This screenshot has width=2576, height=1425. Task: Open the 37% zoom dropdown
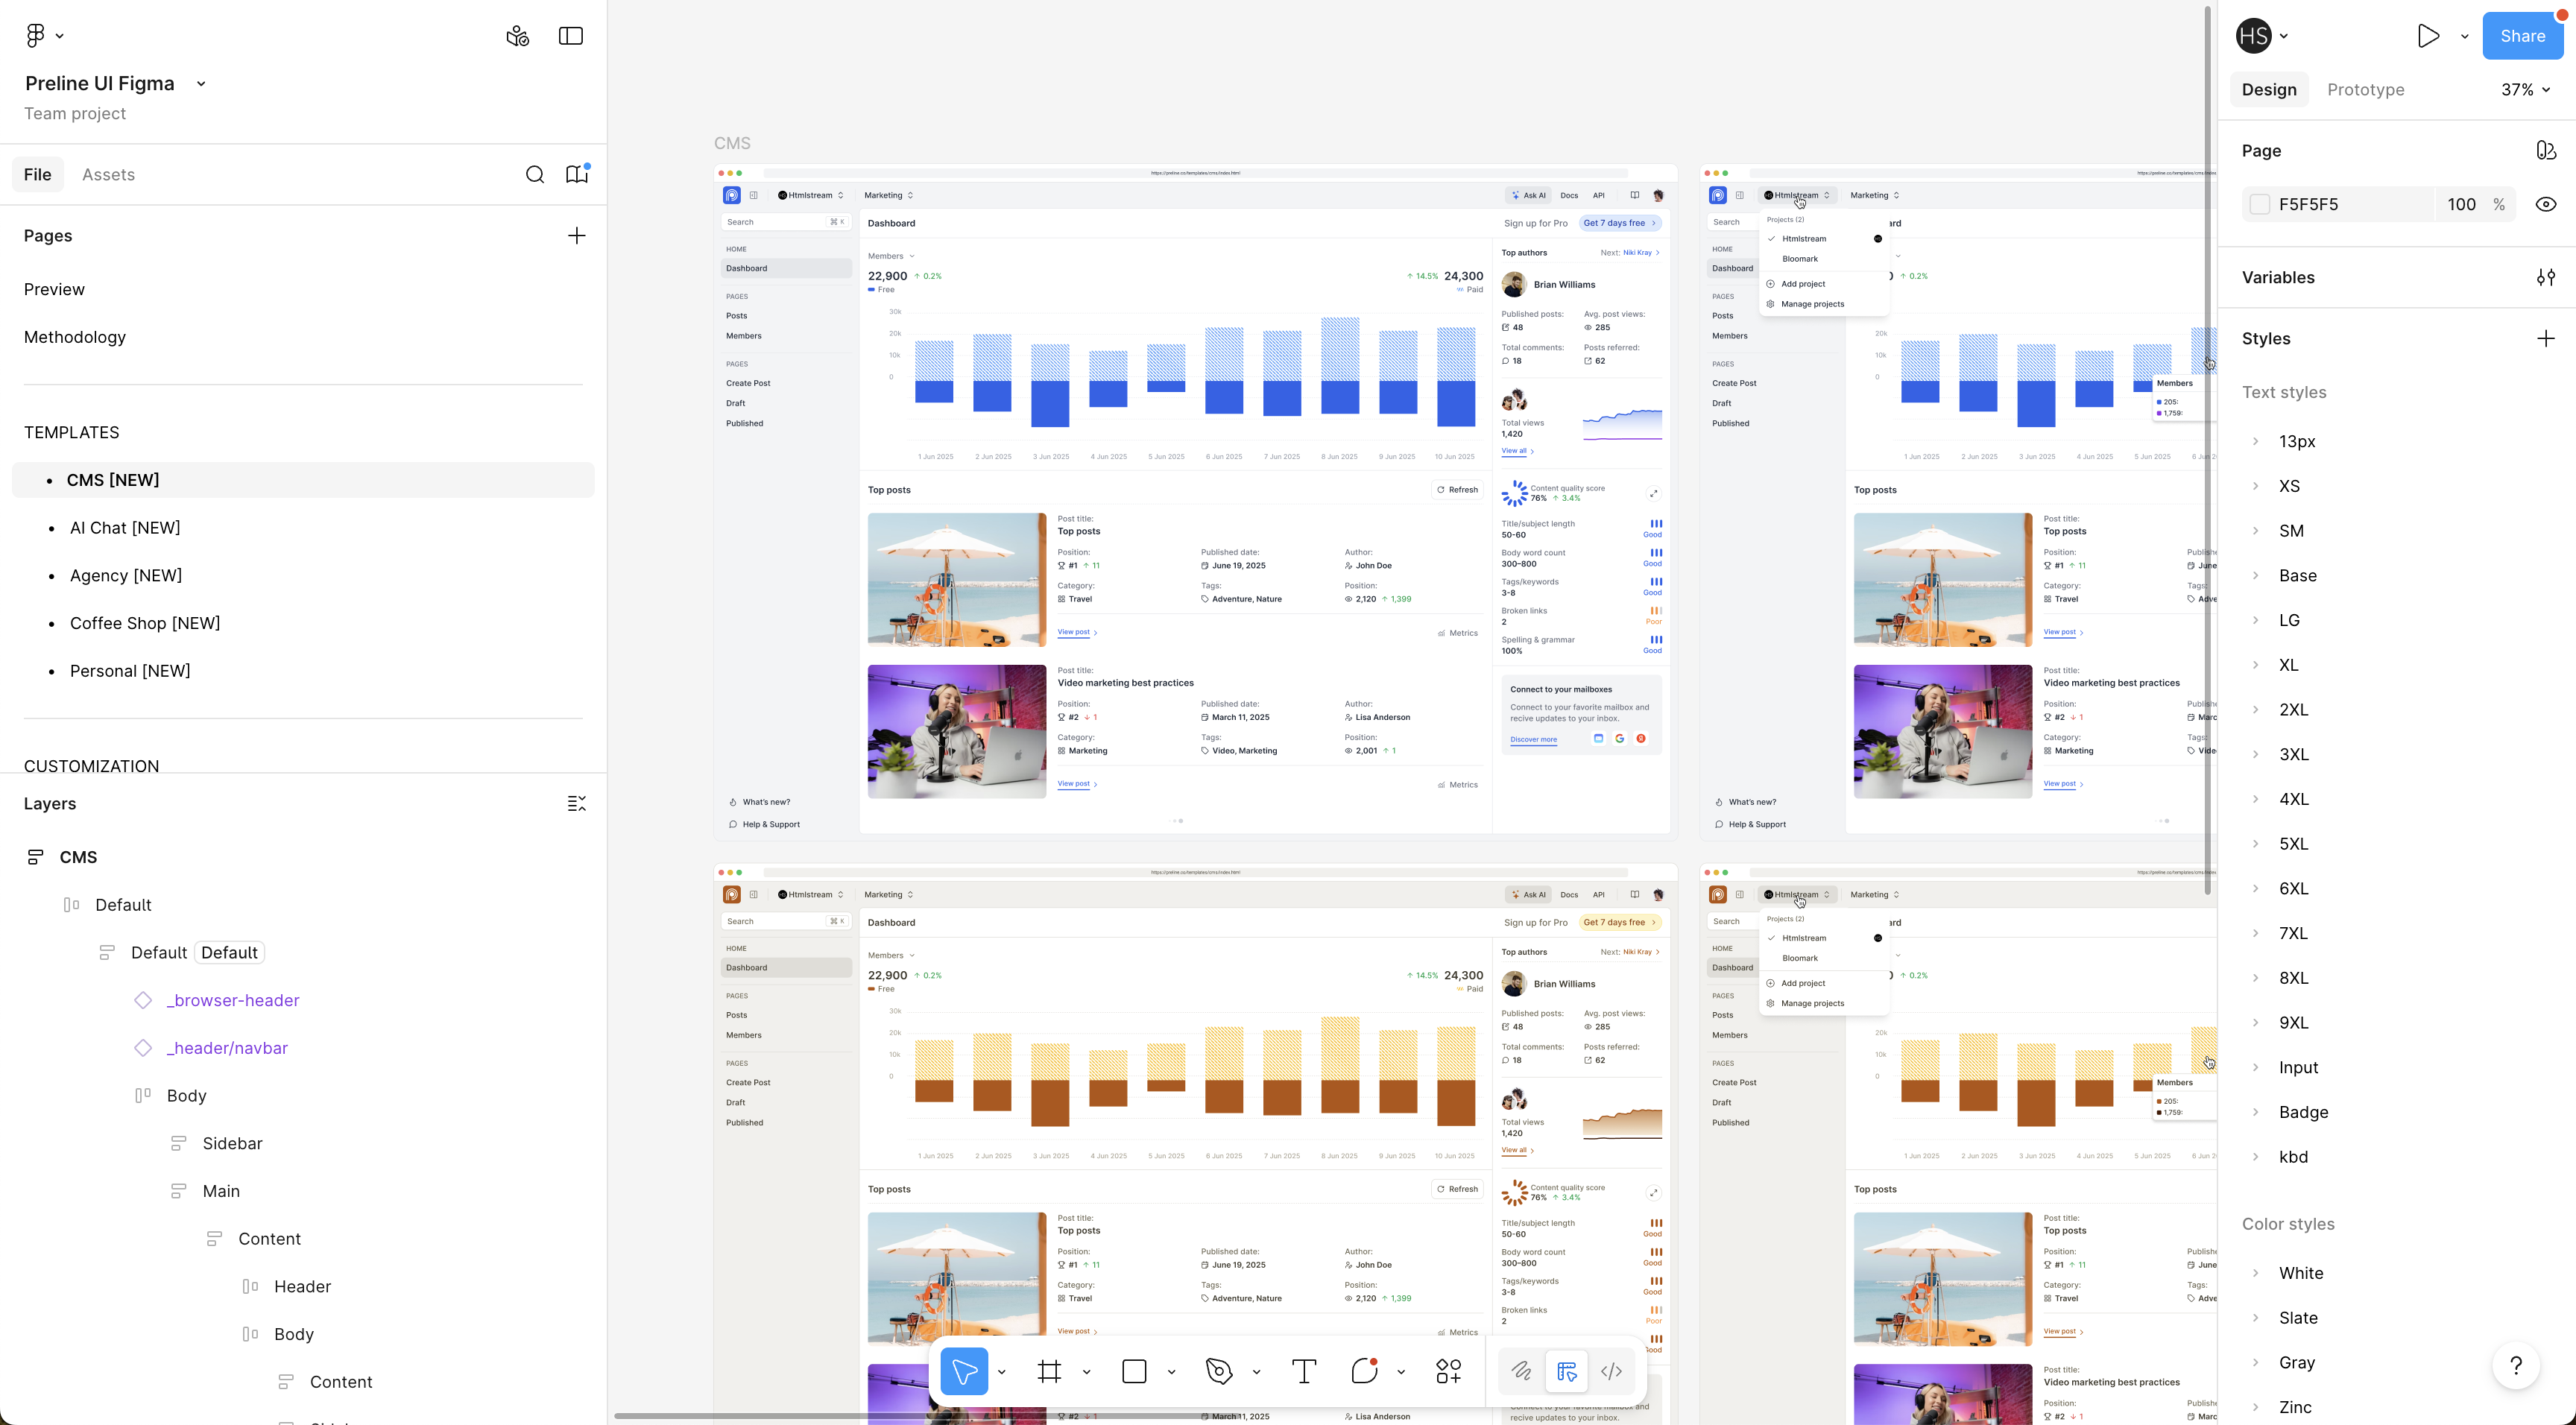click(x=2524, y=89)
